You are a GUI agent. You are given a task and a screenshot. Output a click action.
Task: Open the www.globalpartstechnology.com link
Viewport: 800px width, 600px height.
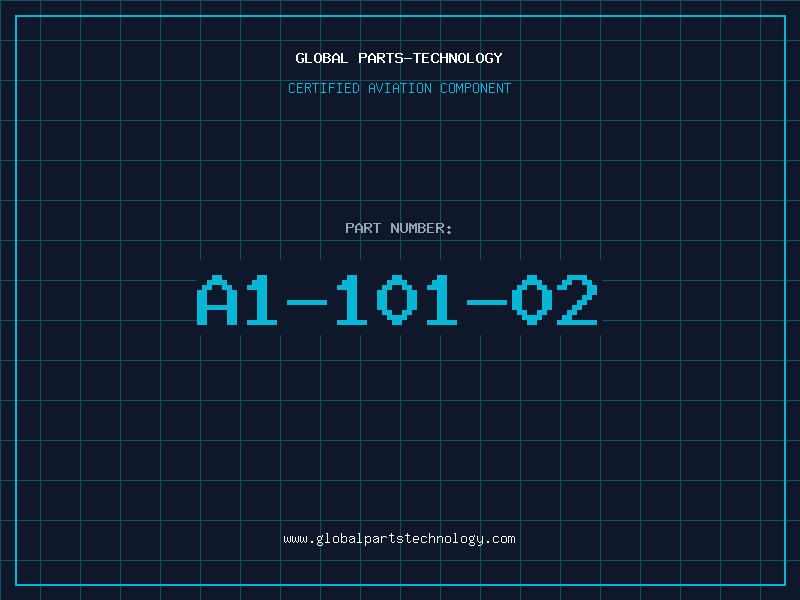(399, 539)
